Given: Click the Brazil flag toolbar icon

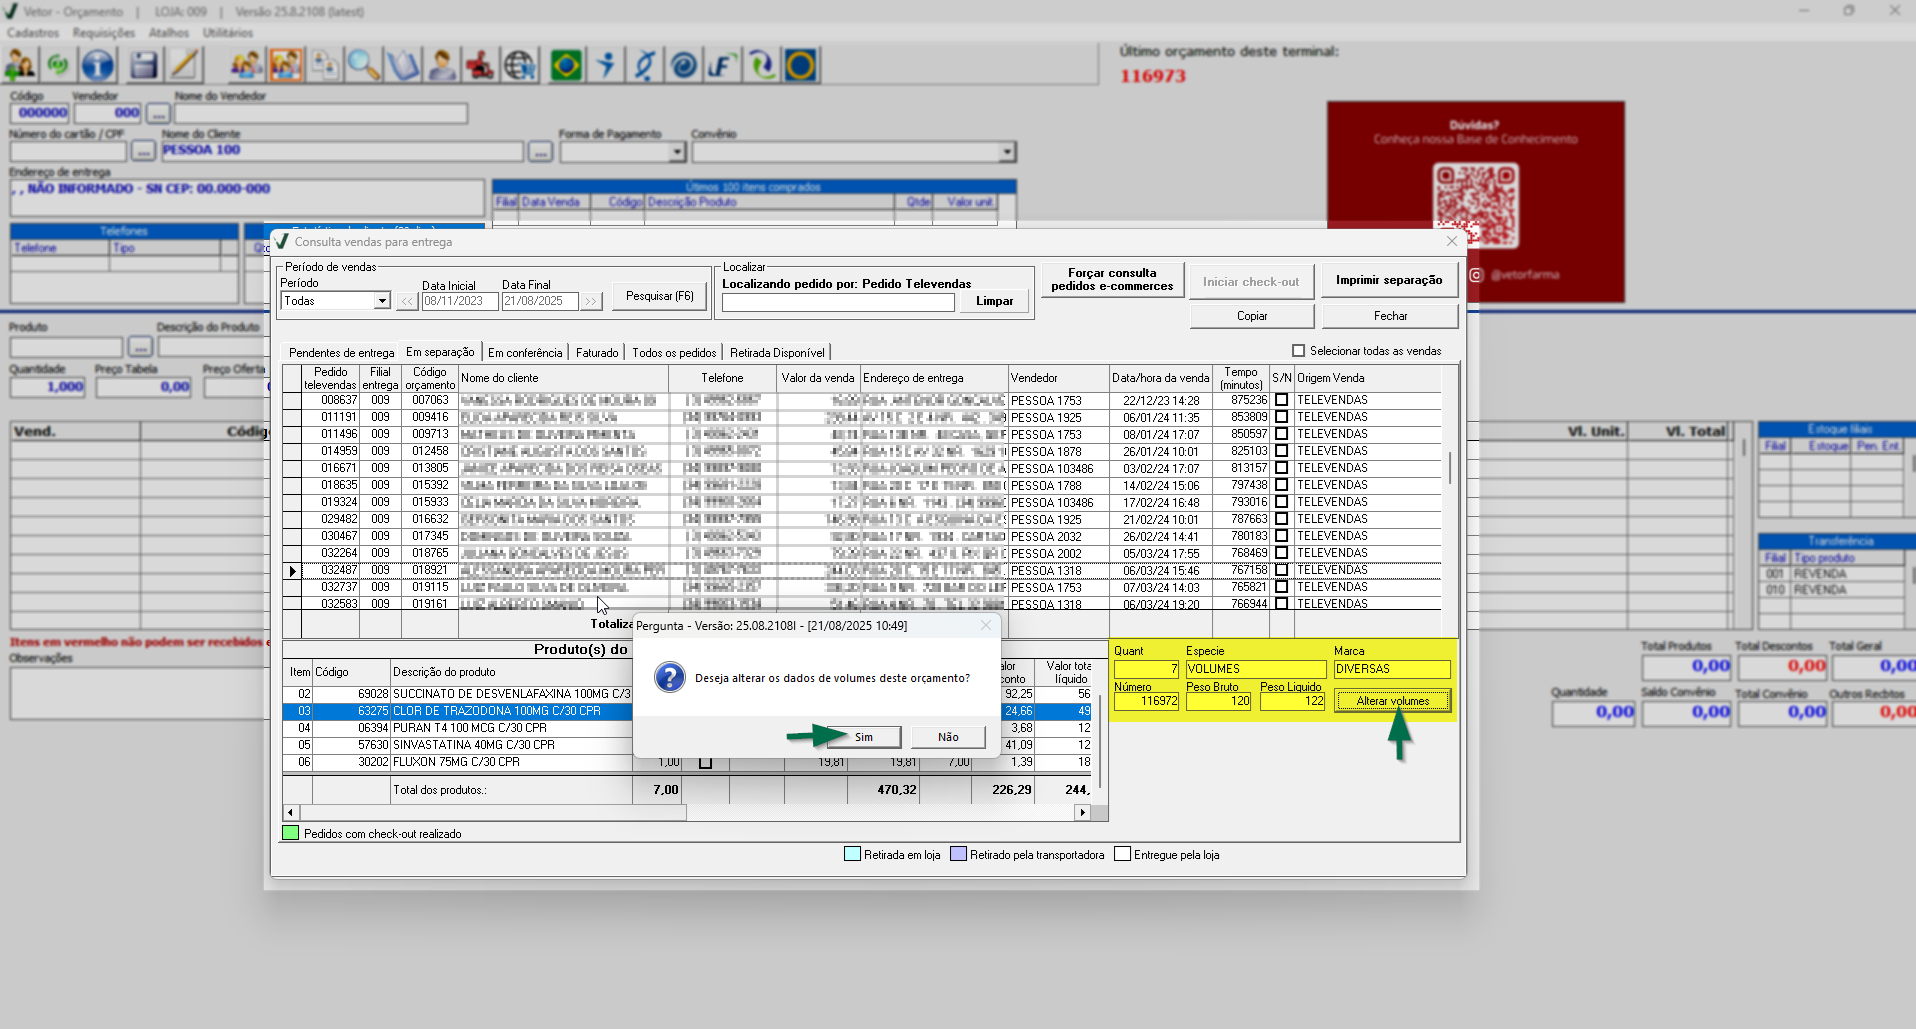Looking at the screenshot, I should 566,66.
